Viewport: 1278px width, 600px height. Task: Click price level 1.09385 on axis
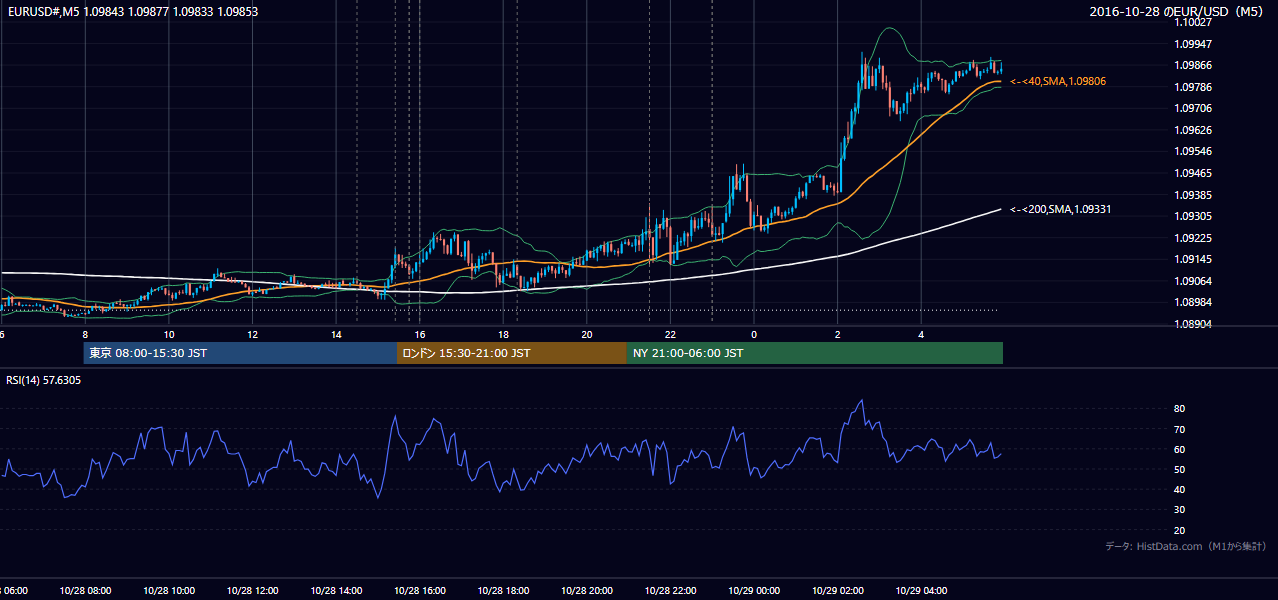coord(1192,195)
